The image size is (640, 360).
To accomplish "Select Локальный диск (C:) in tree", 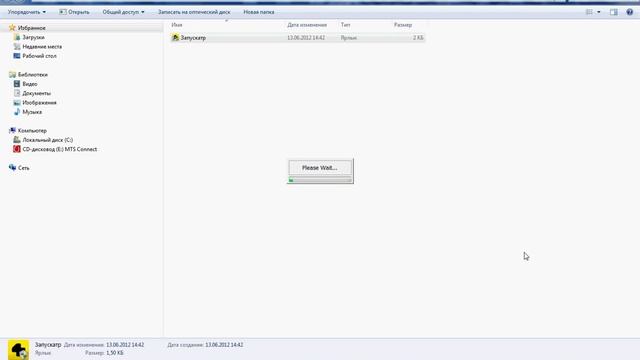I will click(x=48, y=140).
